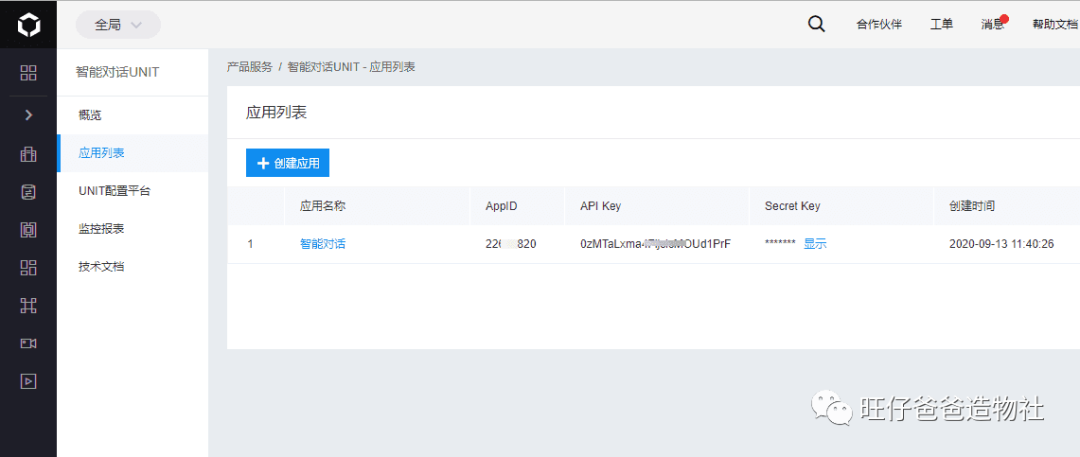Click the AppID value ending in 820
Viewport: 1080px width, 457px height.
[510, 244]
